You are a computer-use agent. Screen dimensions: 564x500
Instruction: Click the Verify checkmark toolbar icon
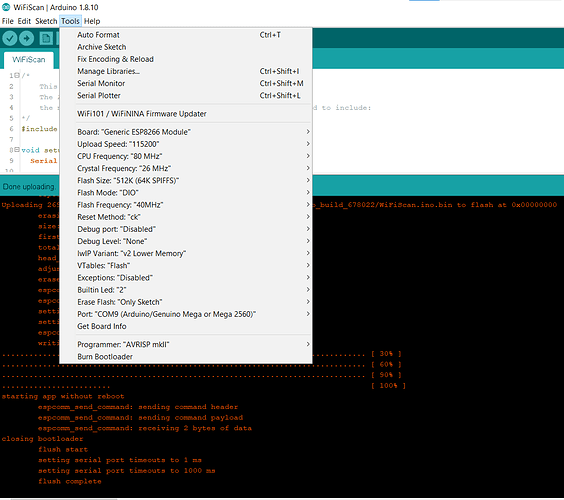tap(10, 38)
